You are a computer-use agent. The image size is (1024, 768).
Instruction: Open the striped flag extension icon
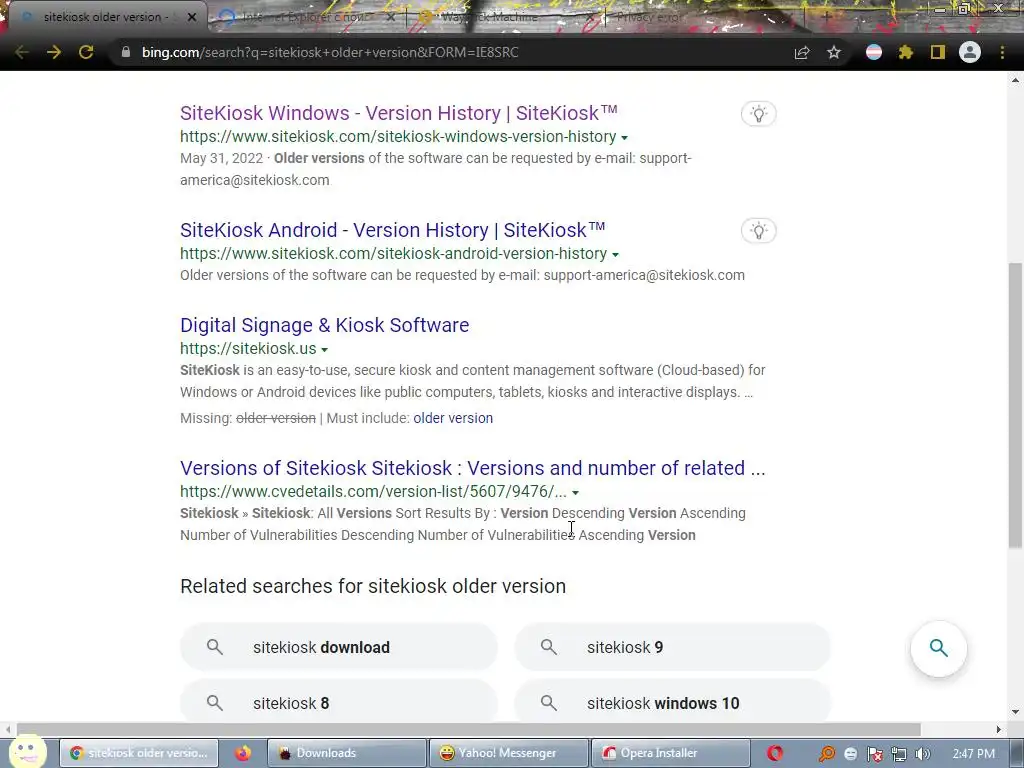(874, 52)
